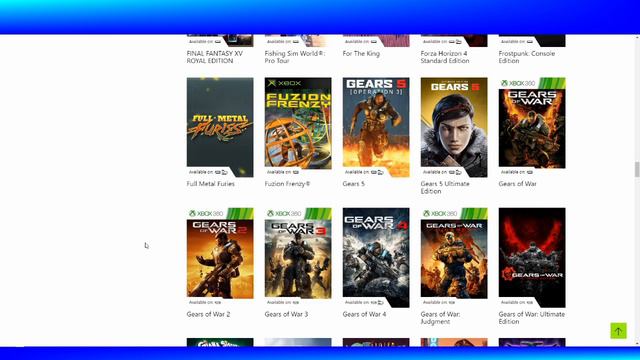Click Gears of War: Ultimate Edition title
This screenshot has height=360, width=640.
pos(532,318)
